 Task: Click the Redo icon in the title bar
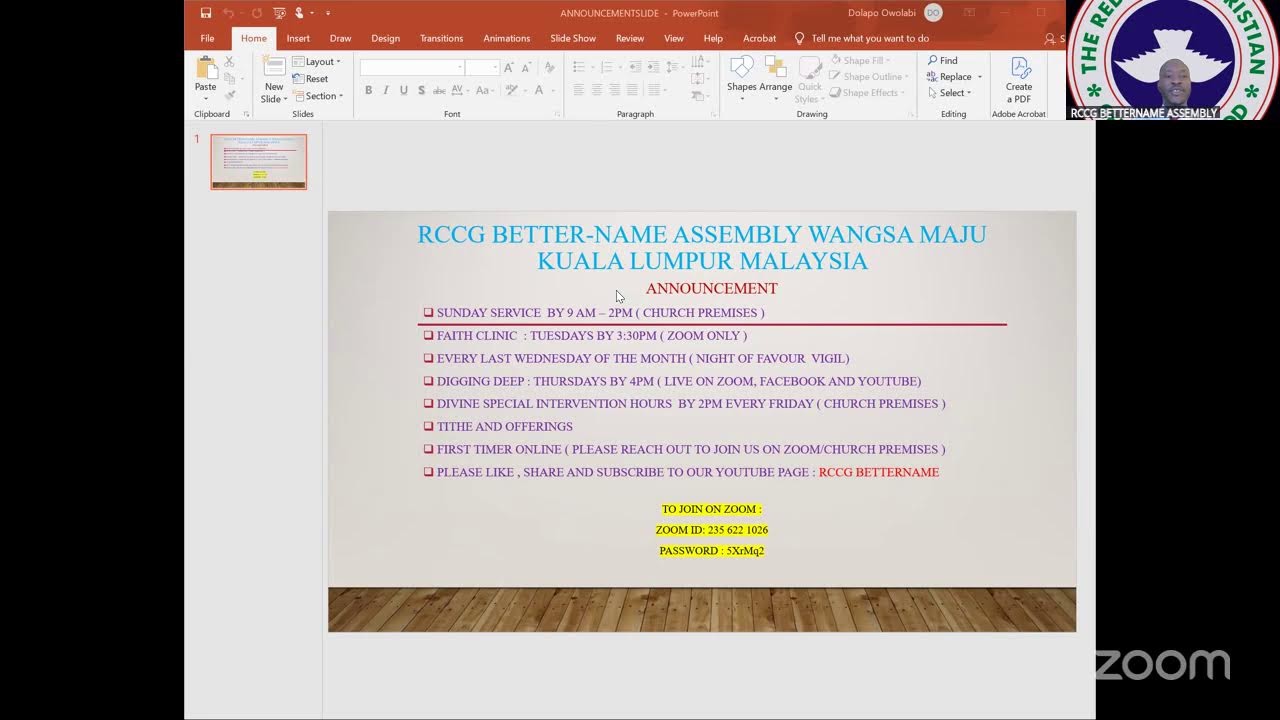tap(257, 13)
